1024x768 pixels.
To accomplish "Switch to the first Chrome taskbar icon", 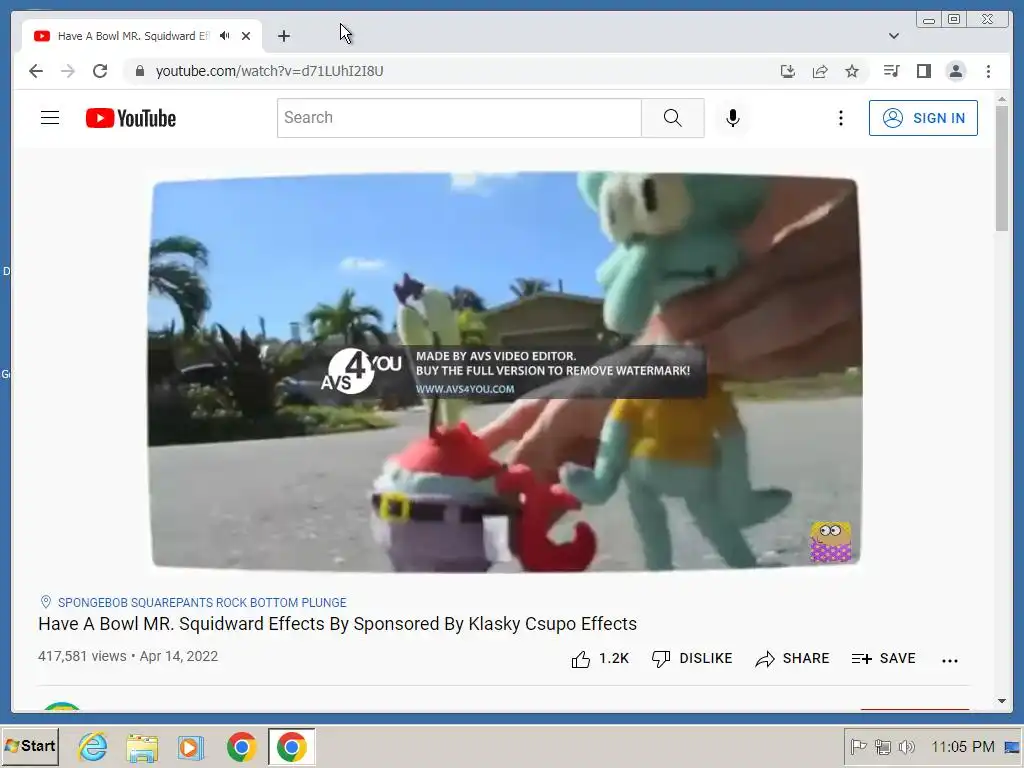I will [x=242, y=747].
